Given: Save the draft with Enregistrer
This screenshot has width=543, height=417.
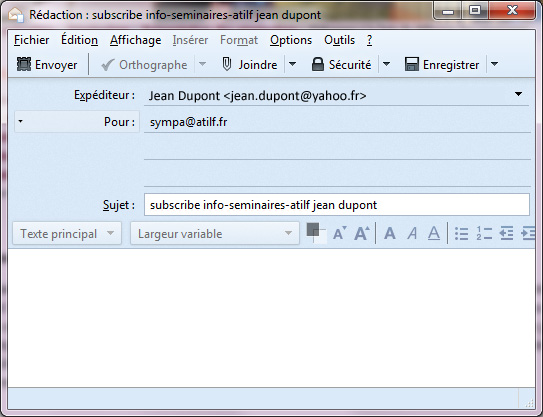Looking at the screenshot, I should [442, 65].
